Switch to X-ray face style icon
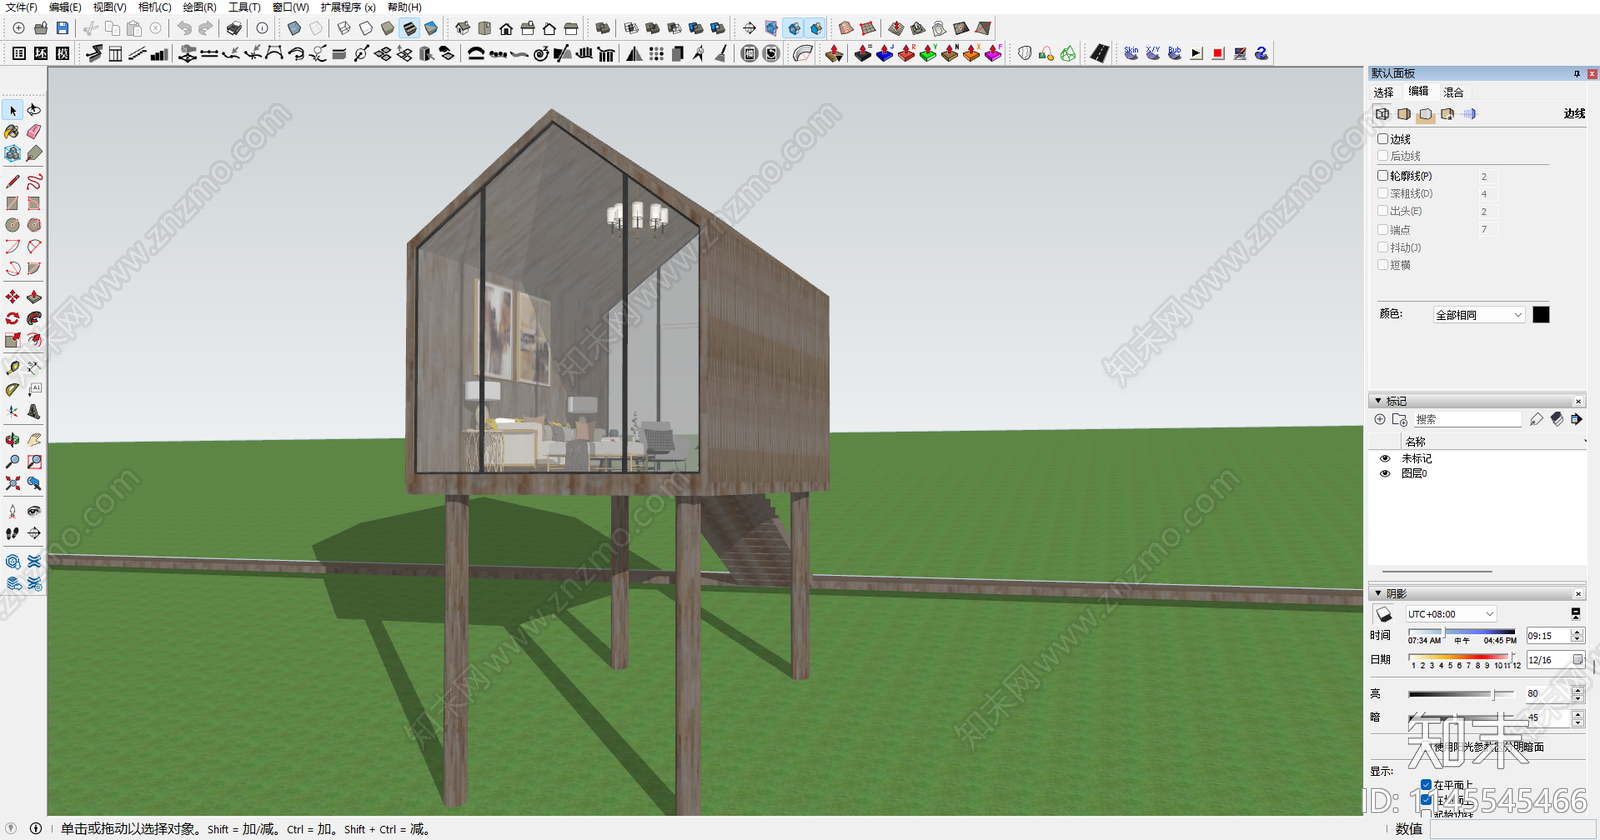Viewport: 1600px width, 840px height. pyautogui.click(x=294, y=28)
